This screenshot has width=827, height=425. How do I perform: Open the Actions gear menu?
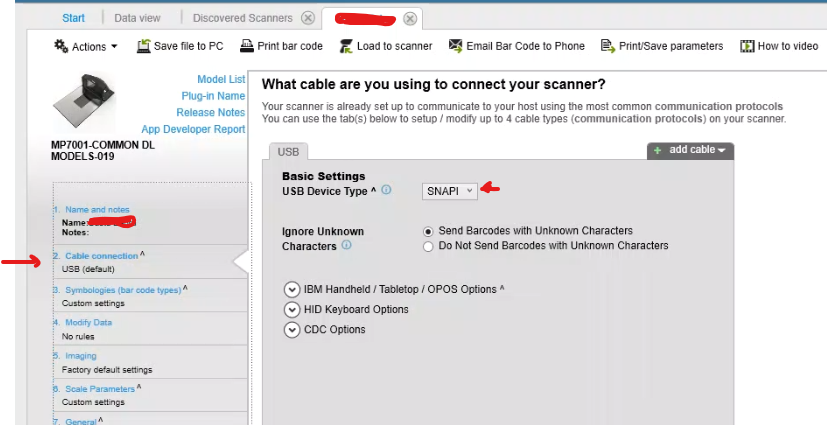pyautogui.click(x=85, y=46)
